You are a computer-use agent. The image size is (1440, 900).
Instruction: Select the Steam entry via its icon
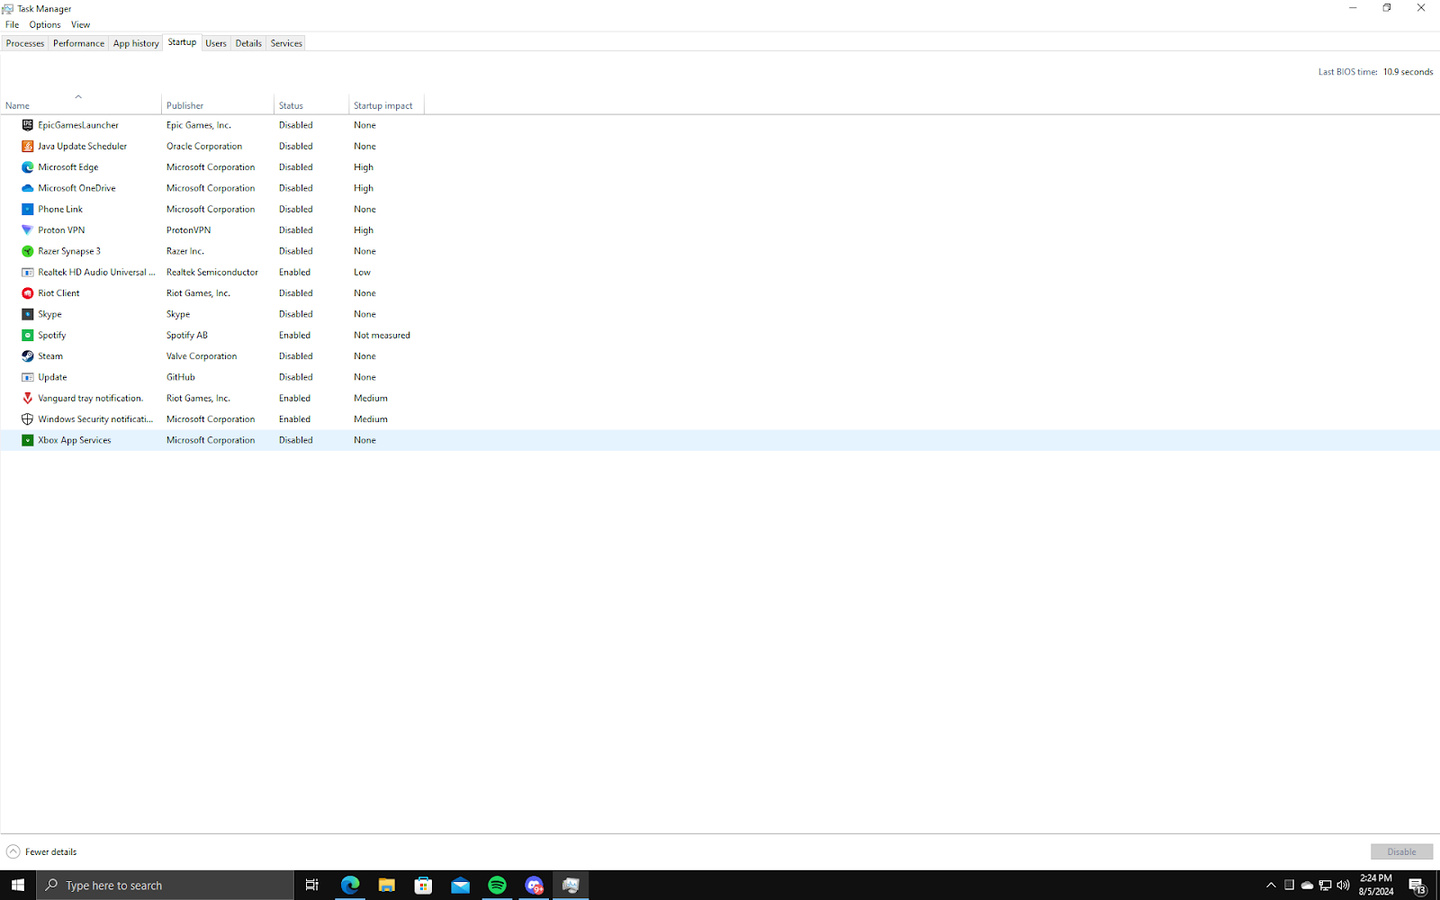pos(26,355)
